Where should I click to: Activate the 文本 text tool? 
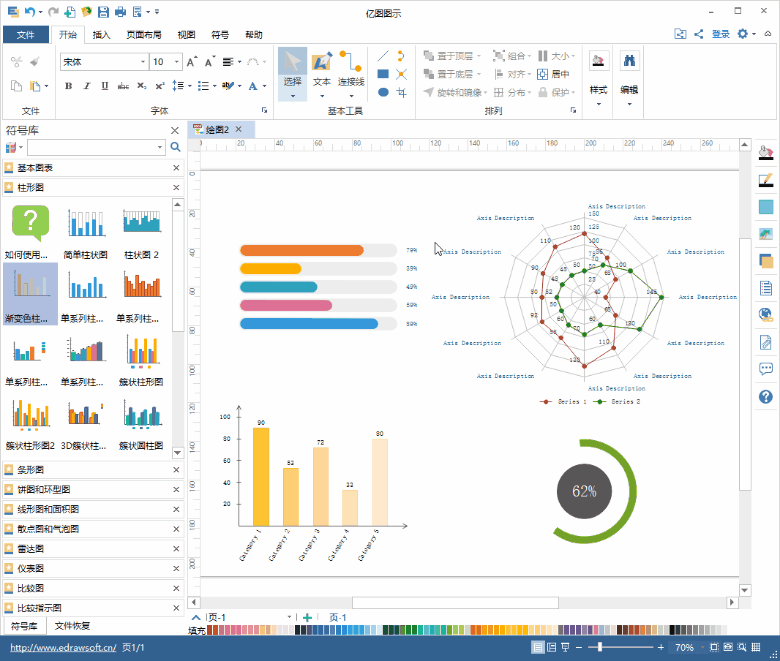(322, 74)
